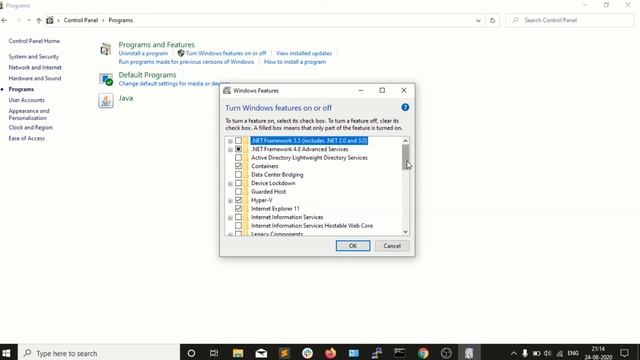Check the .NET Framework 3.5 checkbox
This screenshot has height=360, width=640.
pyautogui.click(x=238, y=141)
